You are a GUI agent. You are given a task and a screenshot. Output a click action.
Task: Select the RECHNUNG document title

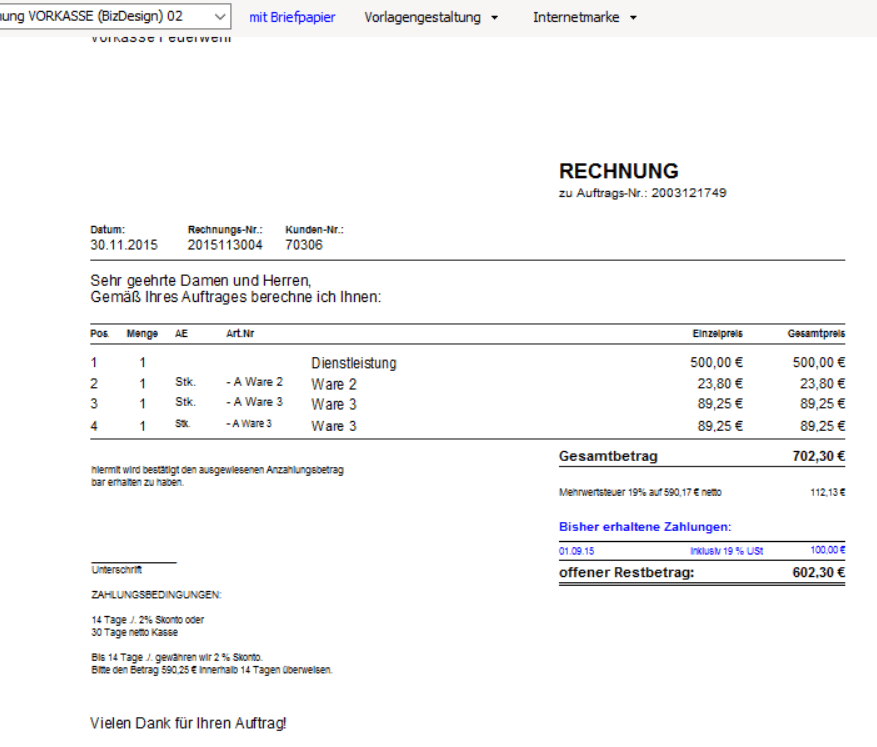pos(618,171)
